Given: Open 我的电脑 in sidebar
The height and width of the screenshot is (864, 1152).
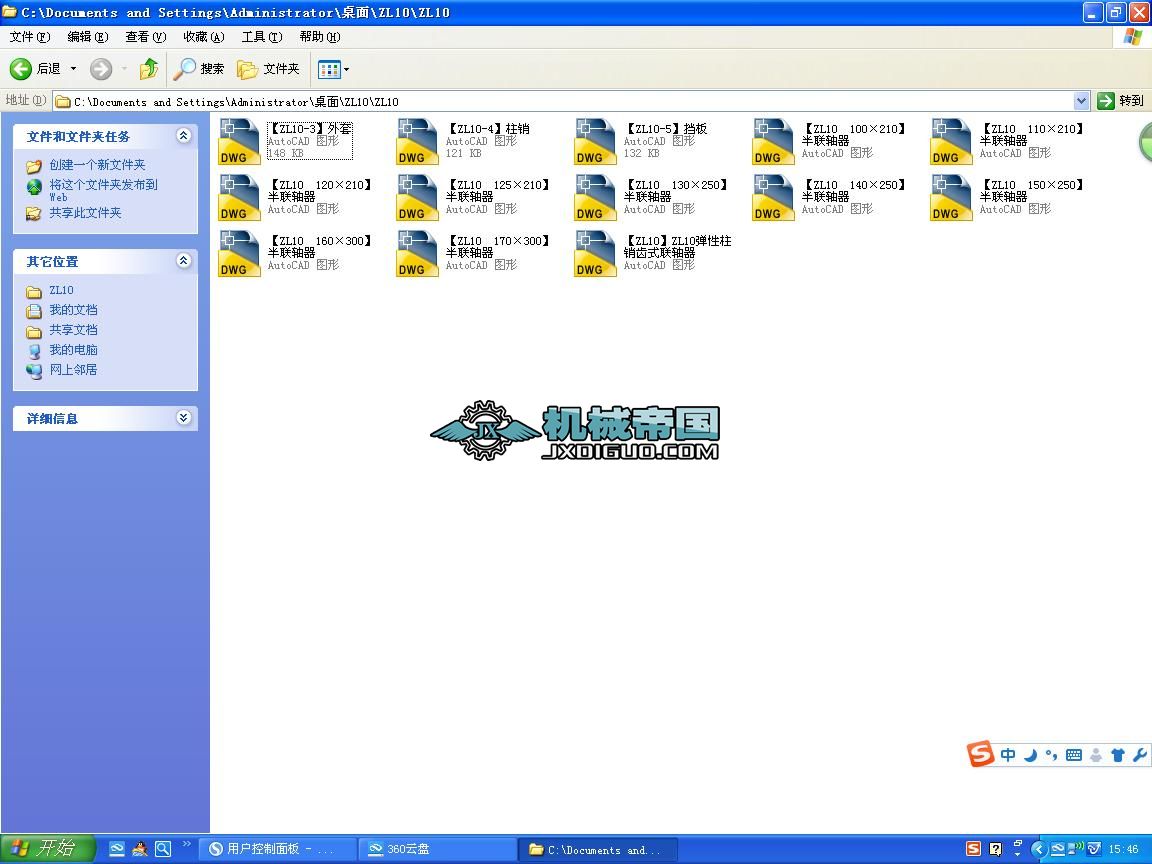Looking at the screenshot, I should click(73, 350).
